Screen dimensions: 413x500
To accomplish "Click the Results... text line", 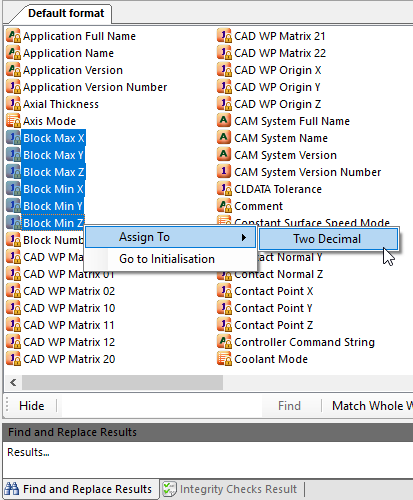I will [28, 452].
